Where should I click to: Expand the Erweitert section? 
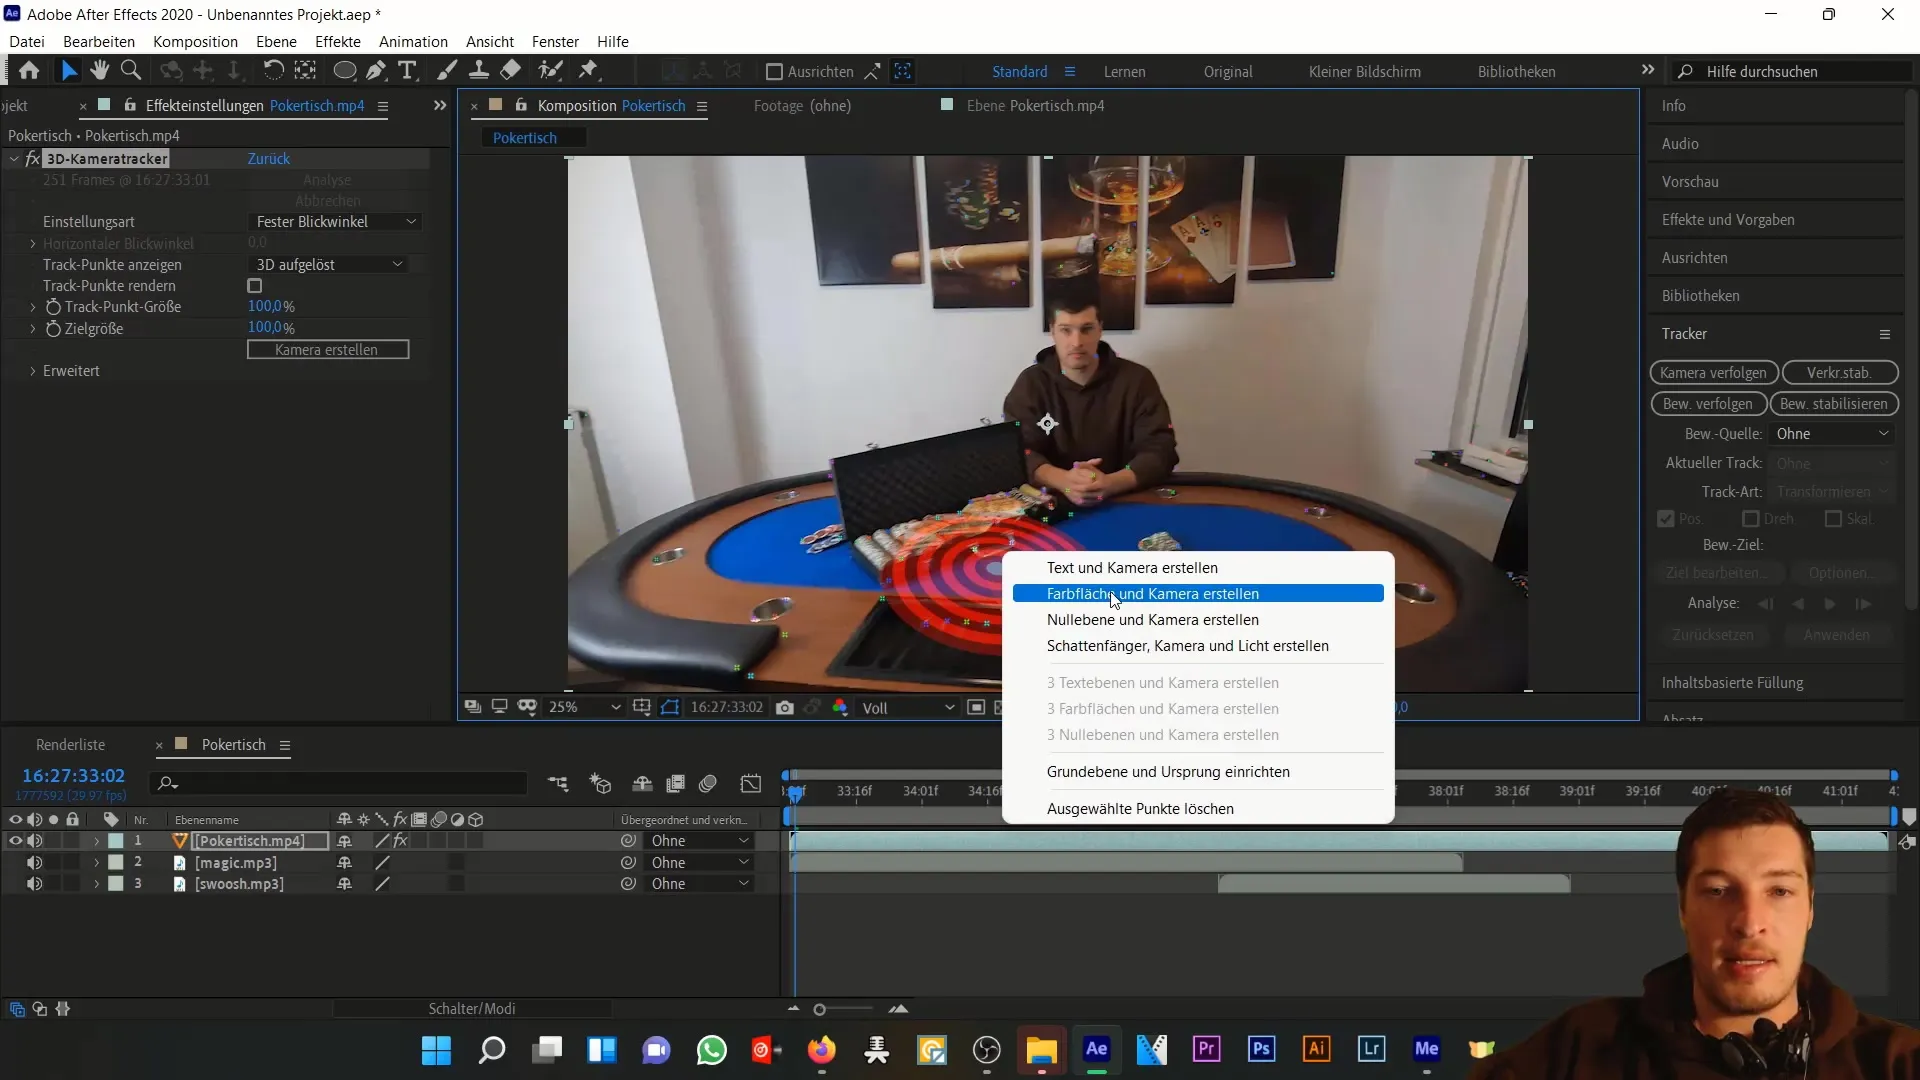coord(33,371)
